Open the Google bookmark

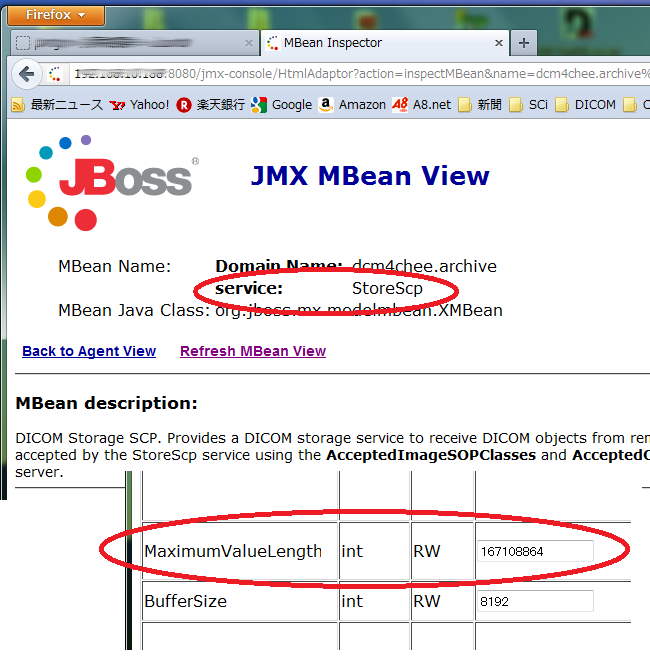[281, 105]
